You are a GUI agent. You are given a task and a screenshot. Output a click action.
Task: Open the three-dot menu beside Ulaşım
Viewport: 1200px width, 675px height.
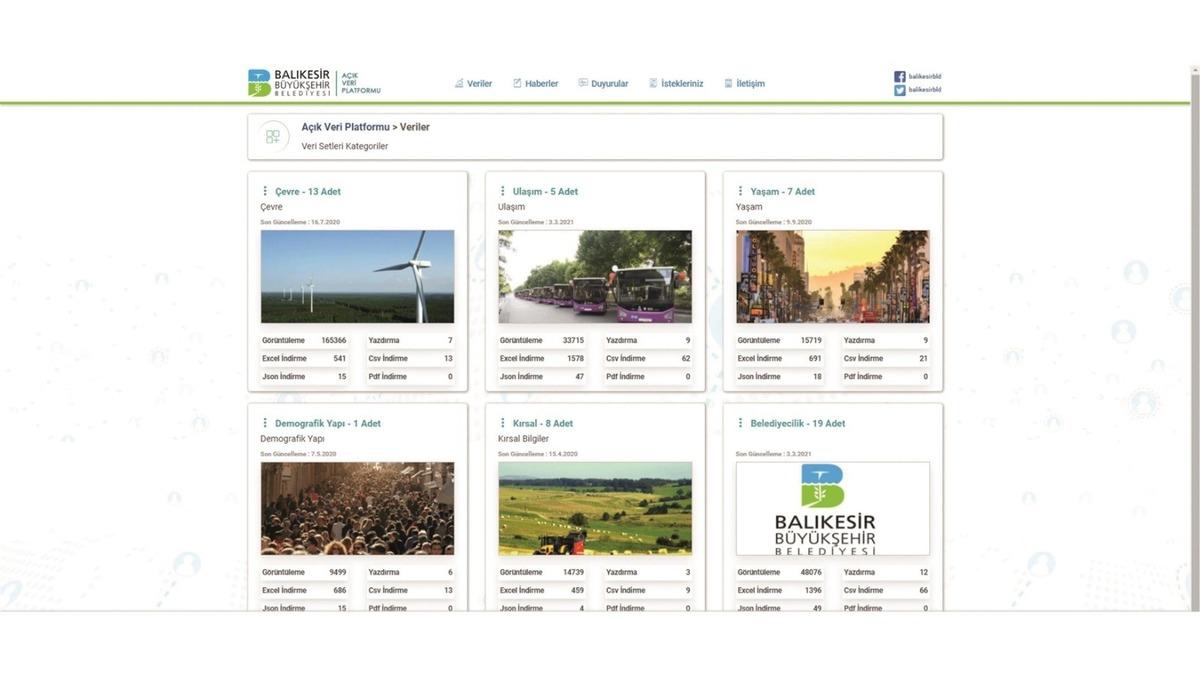point(502,191)
